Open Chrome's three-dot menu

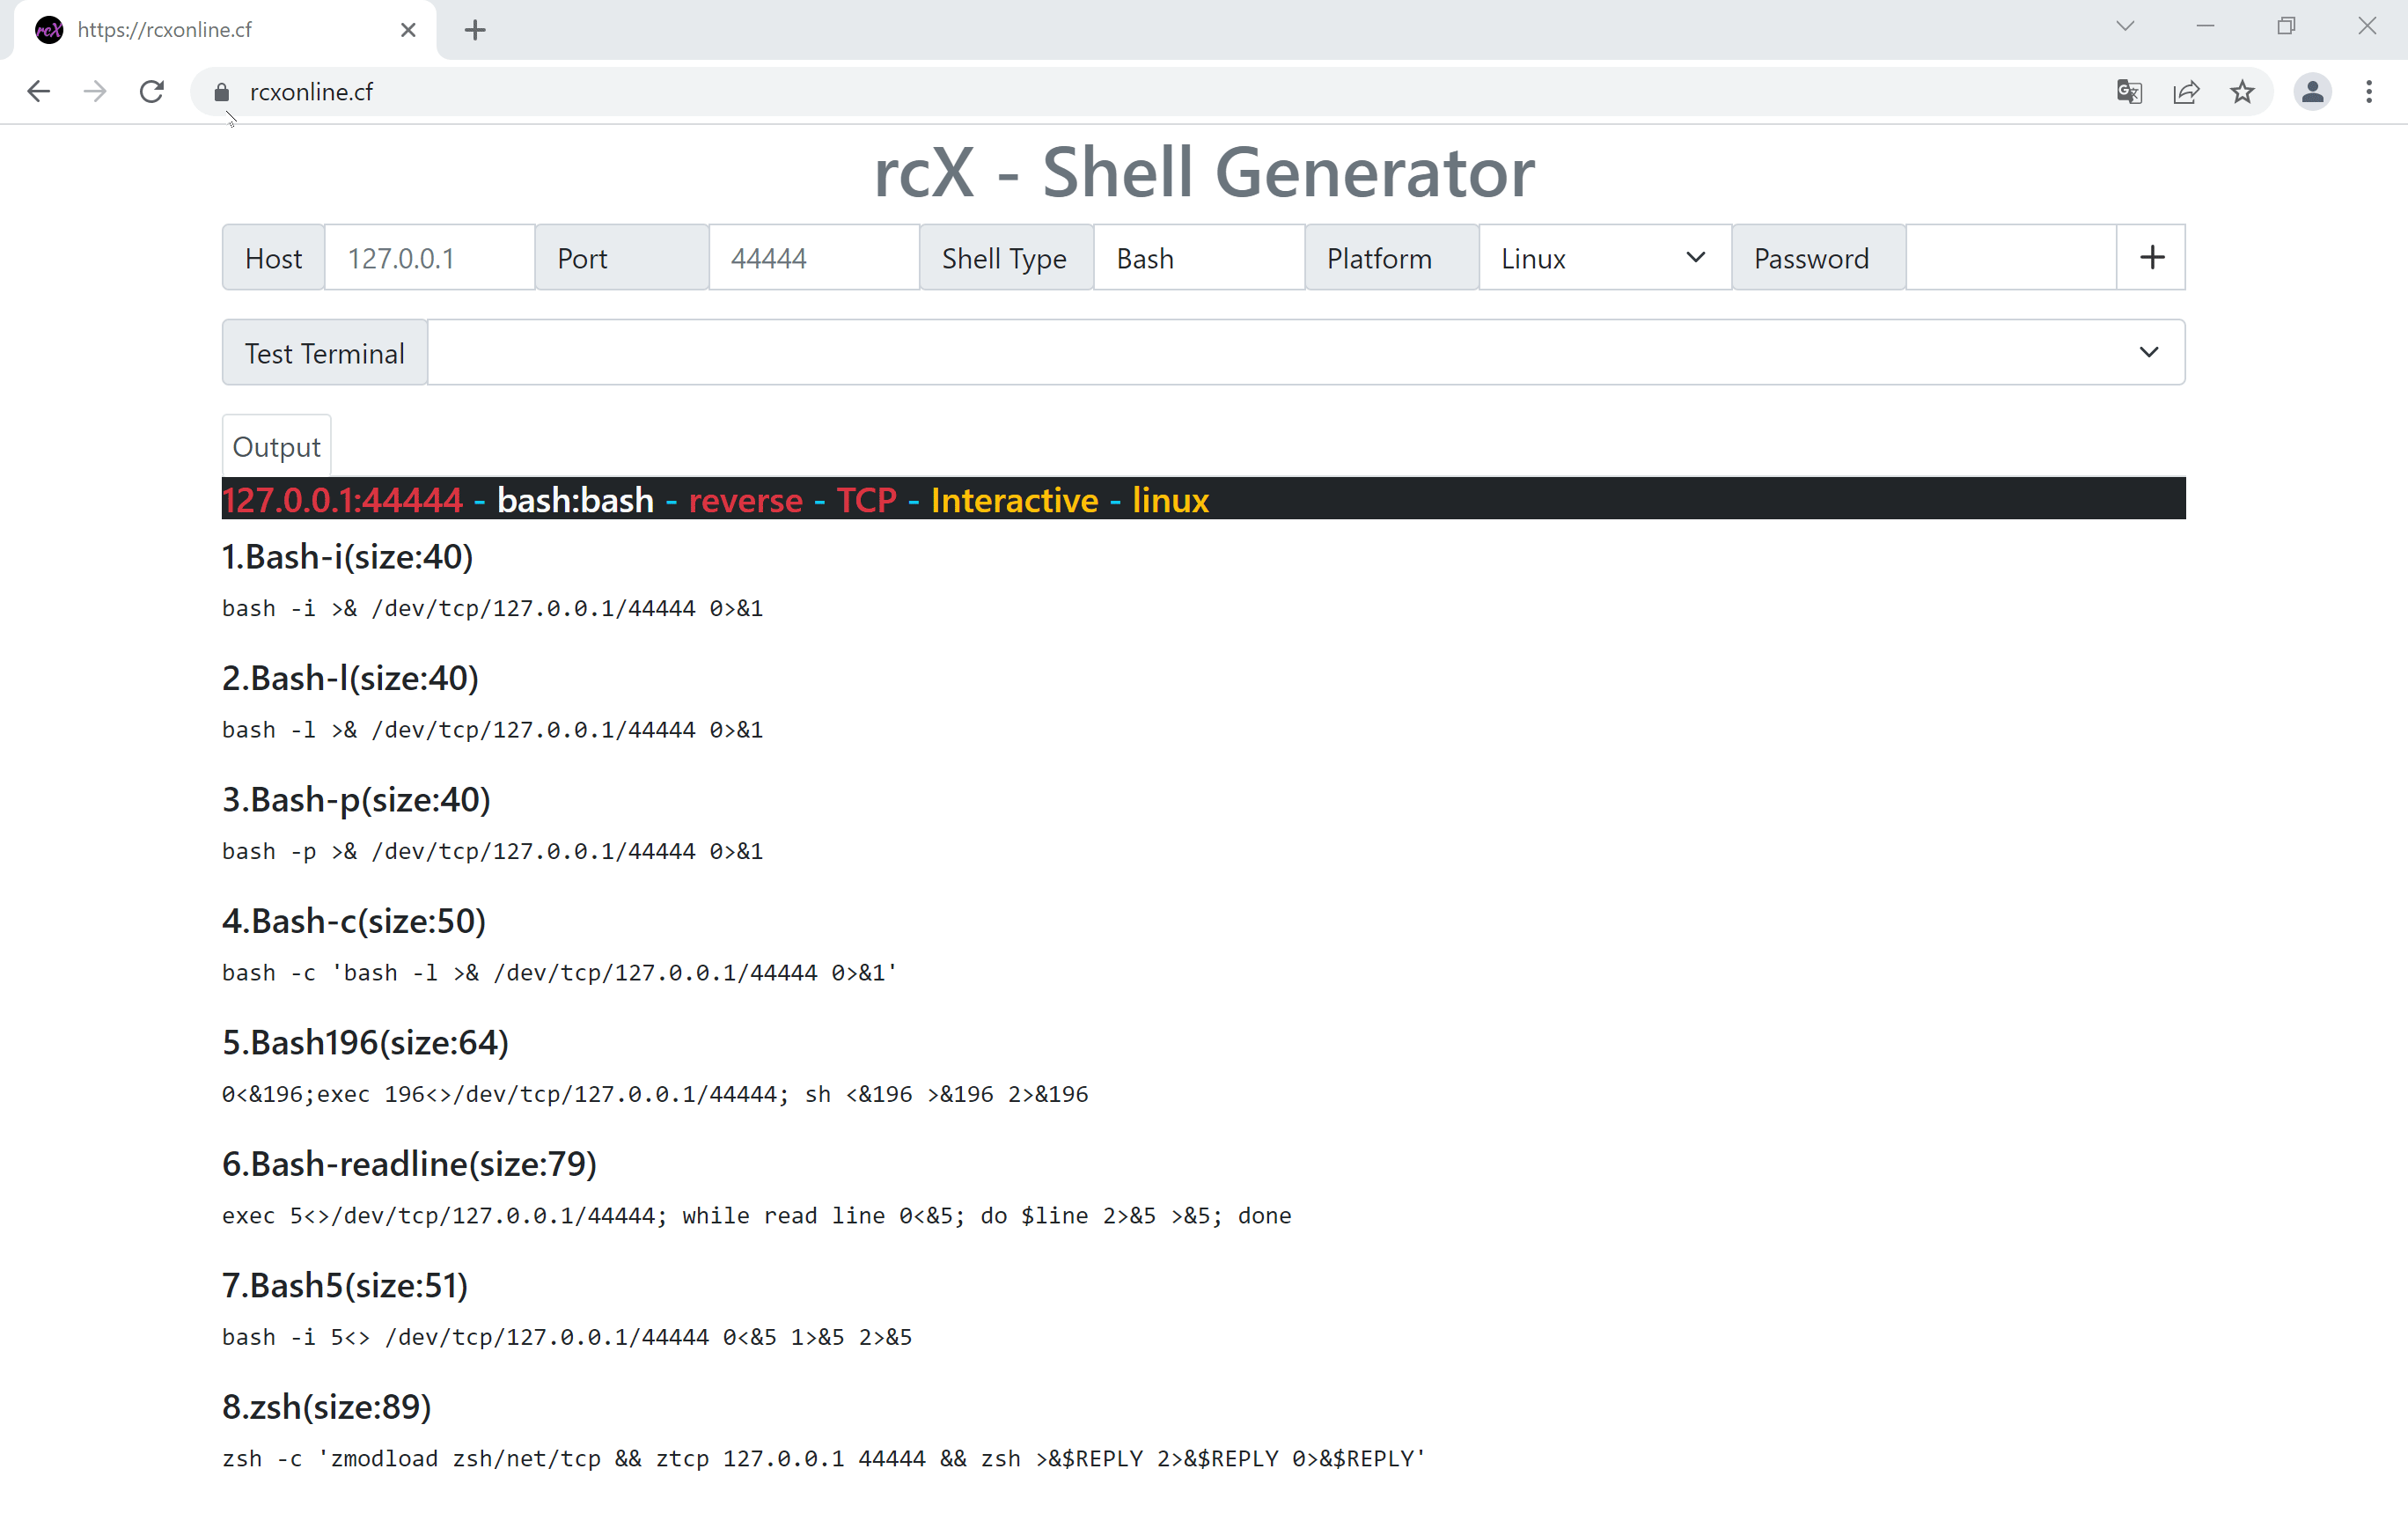click(2368, 92)
